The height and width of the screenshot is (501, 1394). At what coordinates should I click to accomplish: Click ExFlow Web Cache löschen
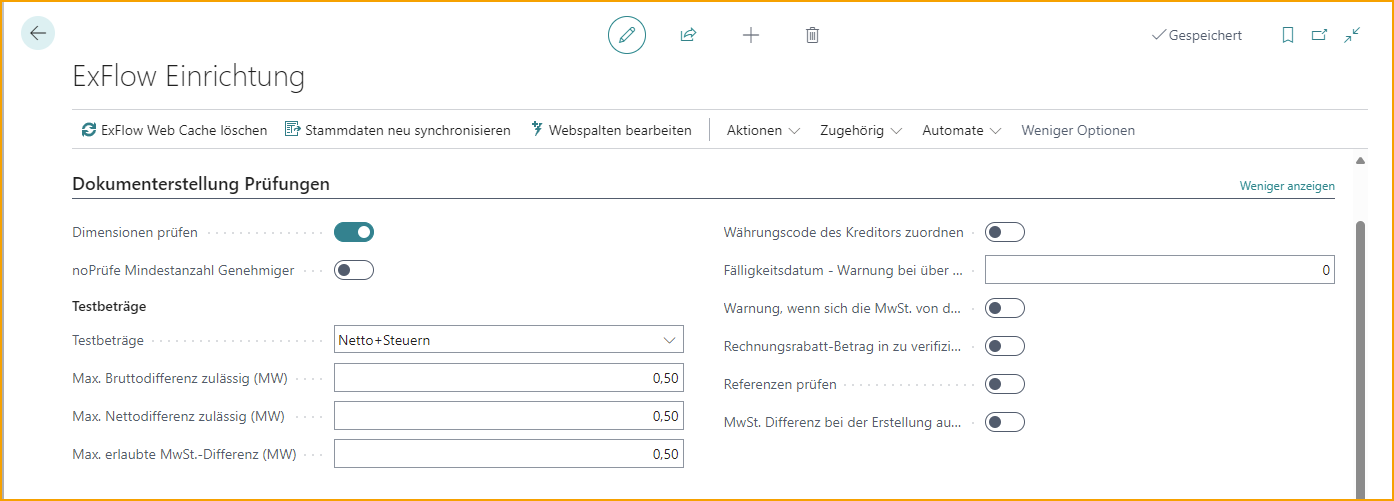click(x=174, y=130)
